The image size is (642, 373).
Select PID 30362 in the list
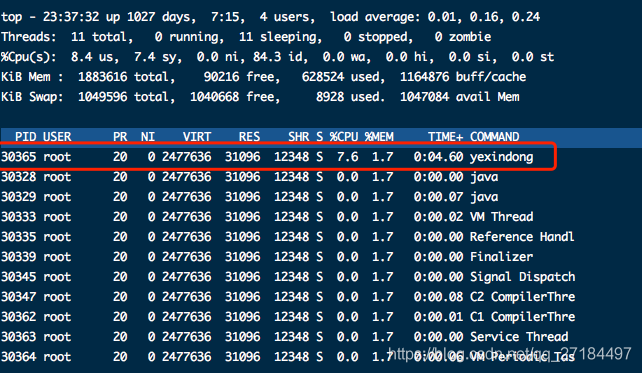click(x=19, y=317)
